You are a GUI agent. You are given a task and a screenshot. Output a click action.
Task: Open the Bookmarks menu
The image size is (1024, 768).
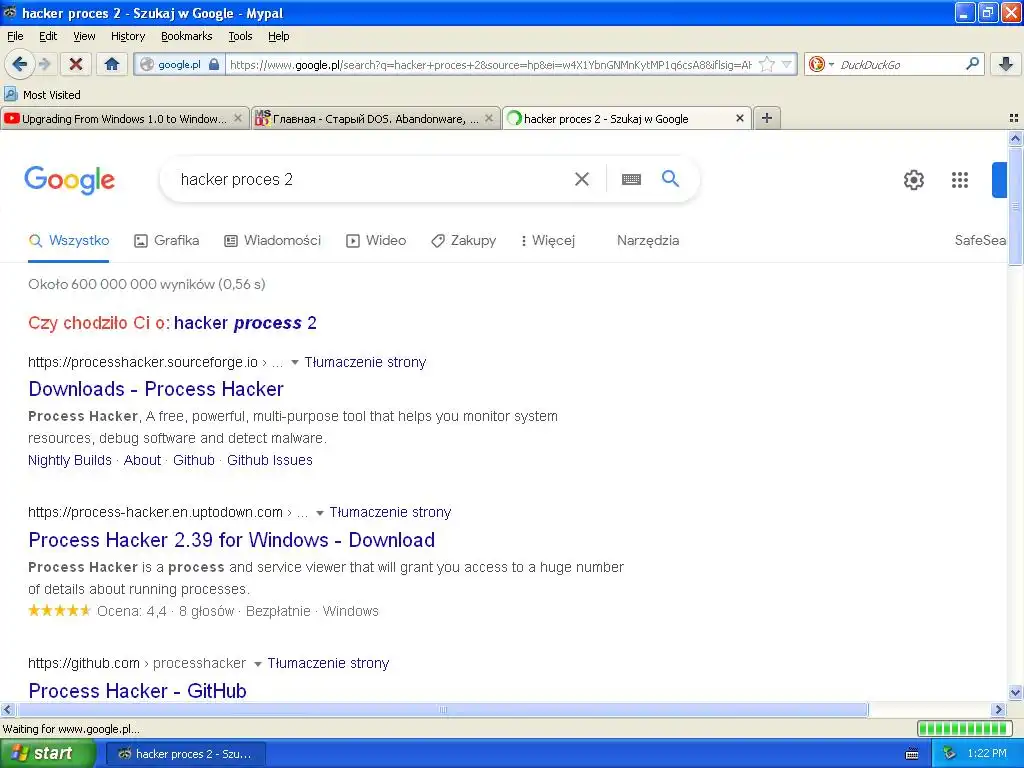[186, 36]
